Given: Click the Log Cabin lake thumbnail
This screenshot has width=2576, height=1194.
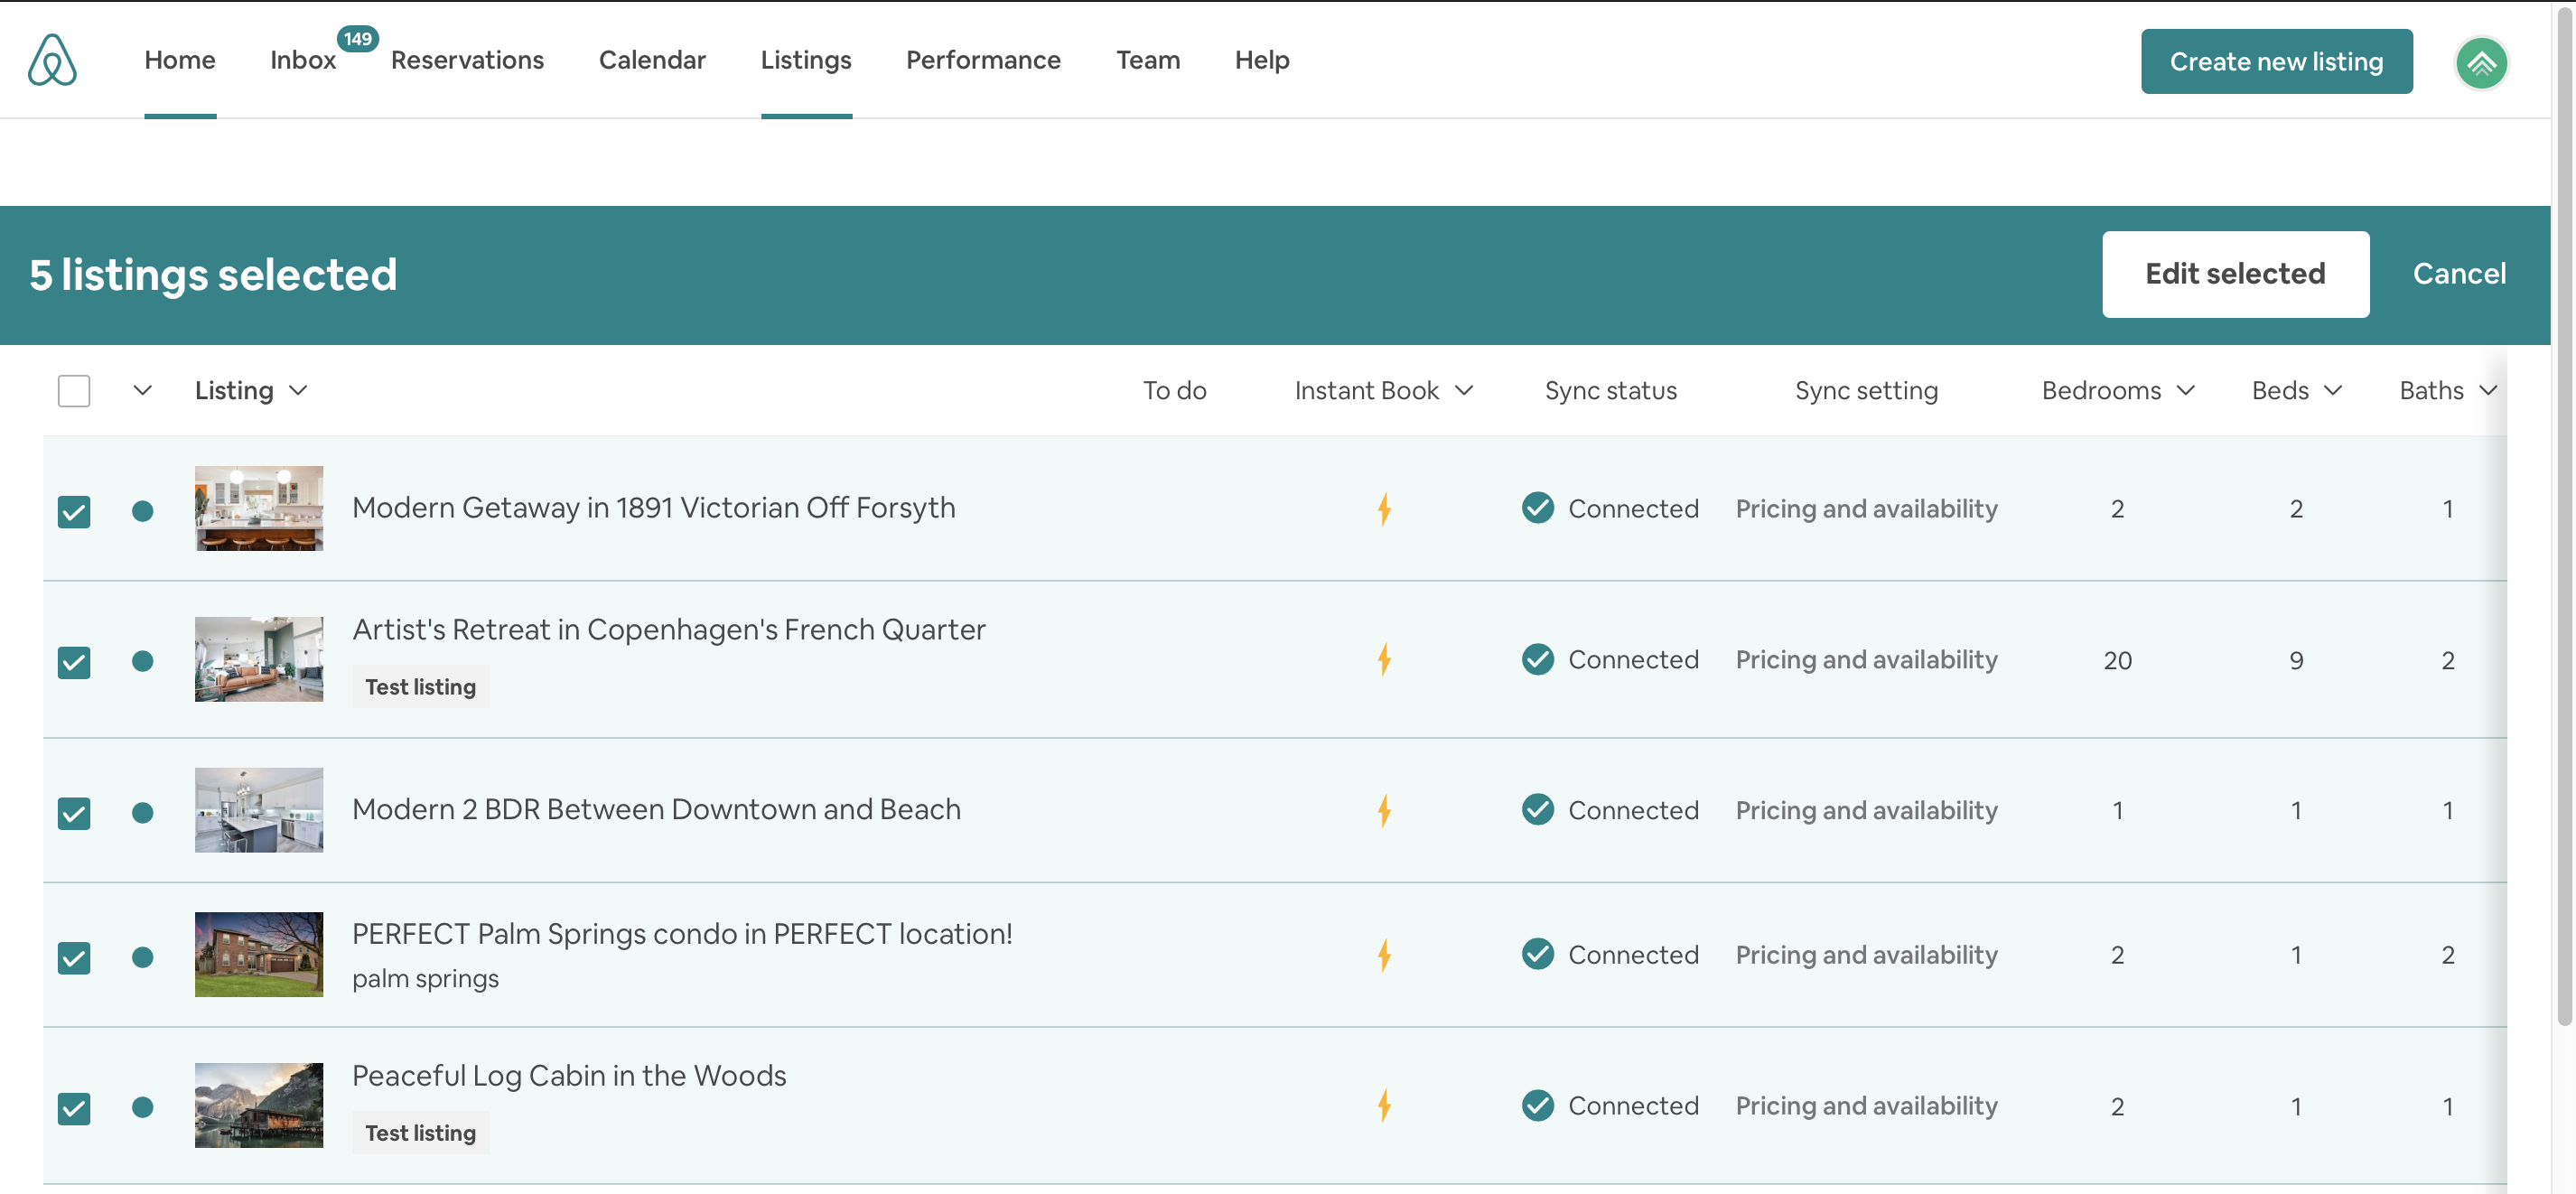Looking at the screenshot, I should tap(259, 1105).
